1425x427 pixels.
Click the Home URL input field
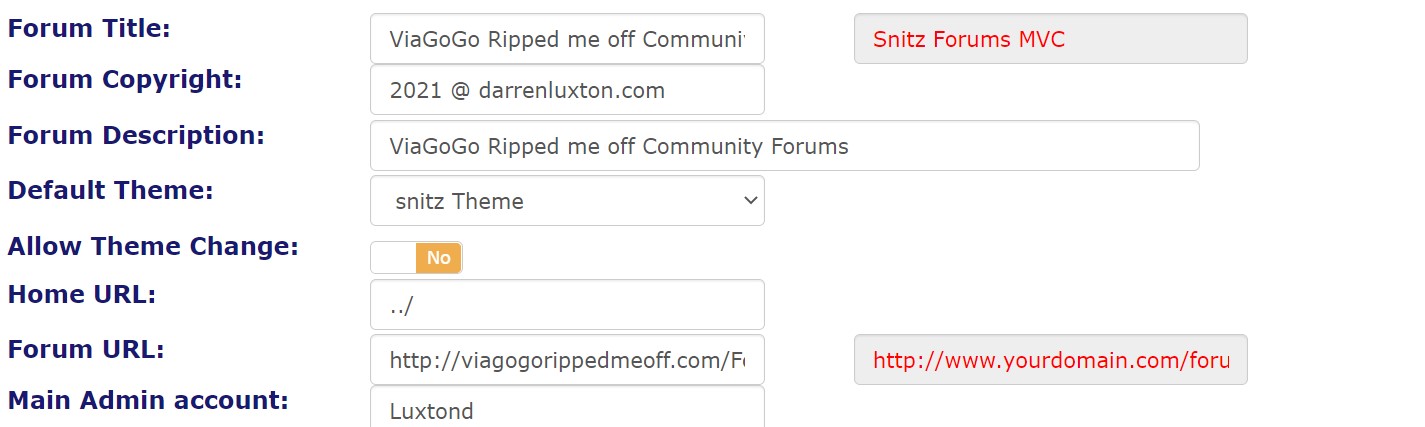566,305
